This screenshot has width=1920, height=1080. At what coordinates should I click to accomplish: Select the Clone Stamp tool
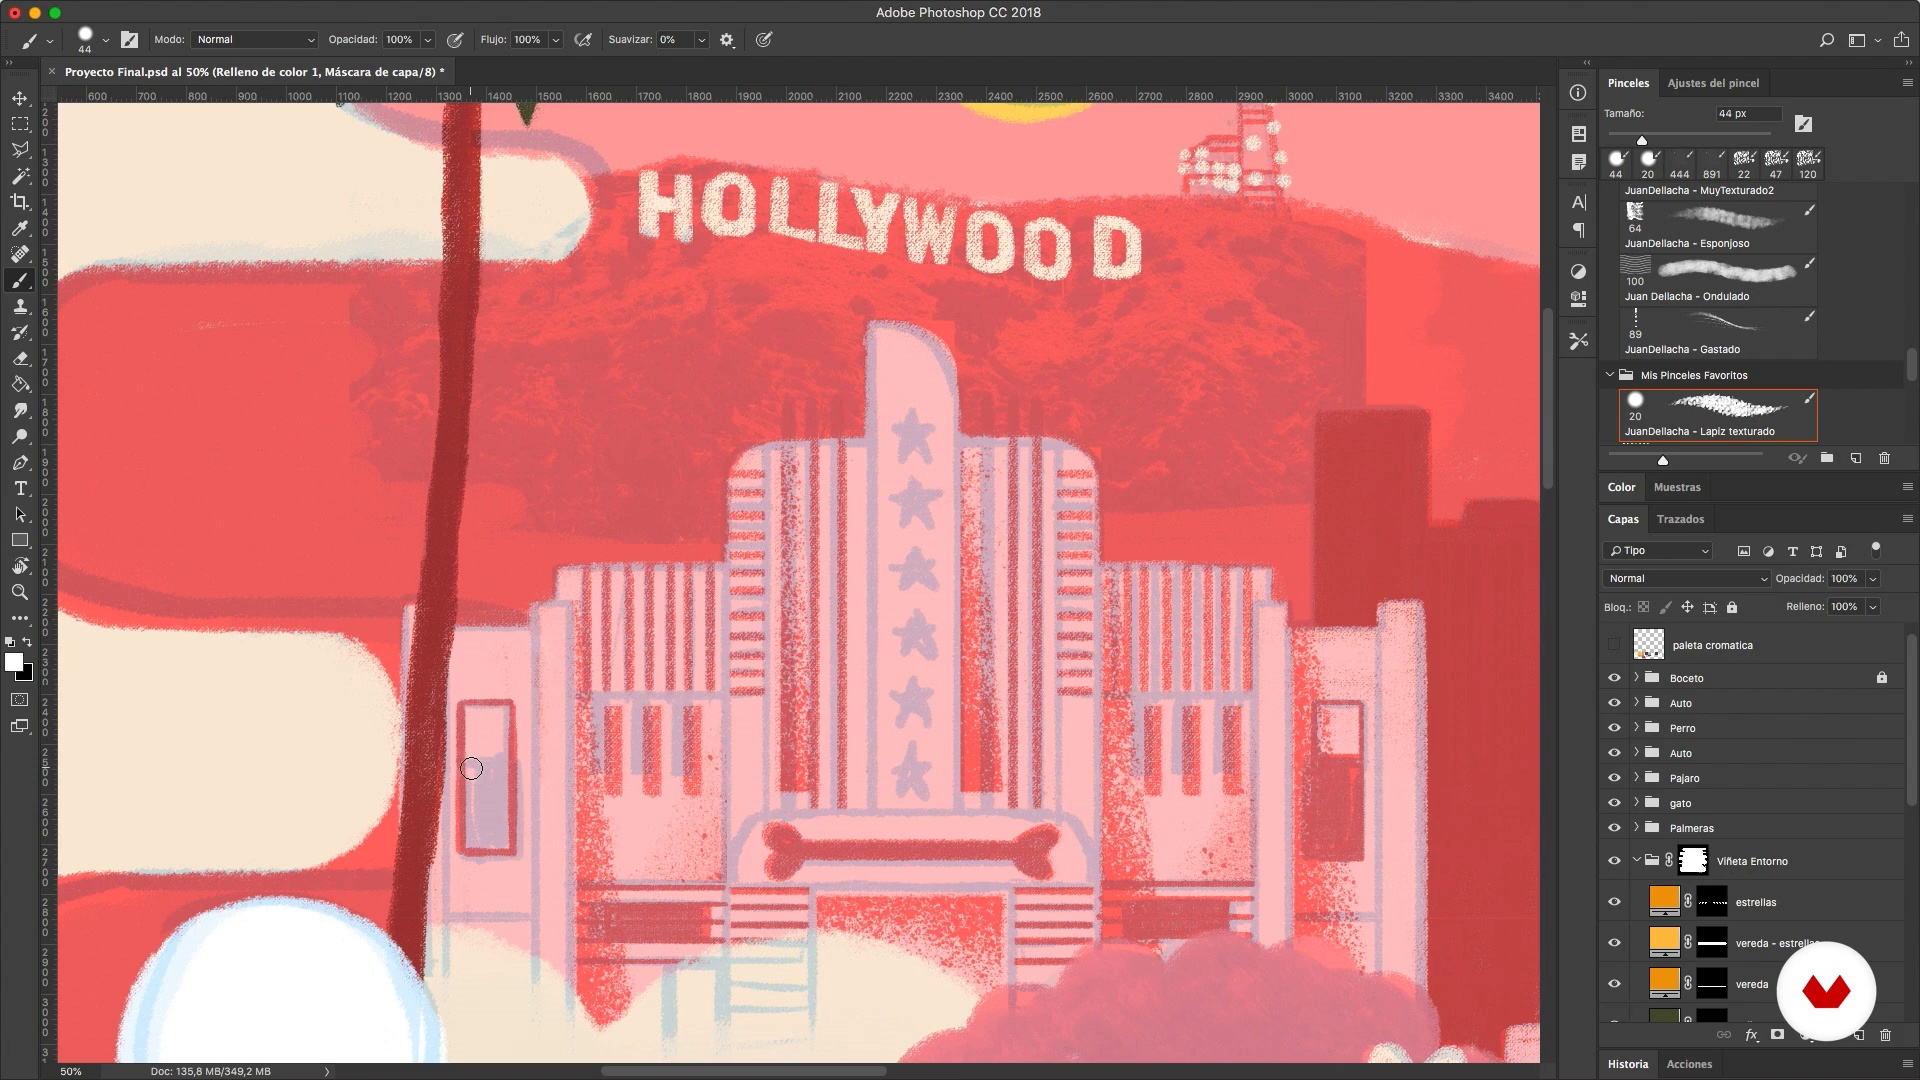tap(20, 306)
